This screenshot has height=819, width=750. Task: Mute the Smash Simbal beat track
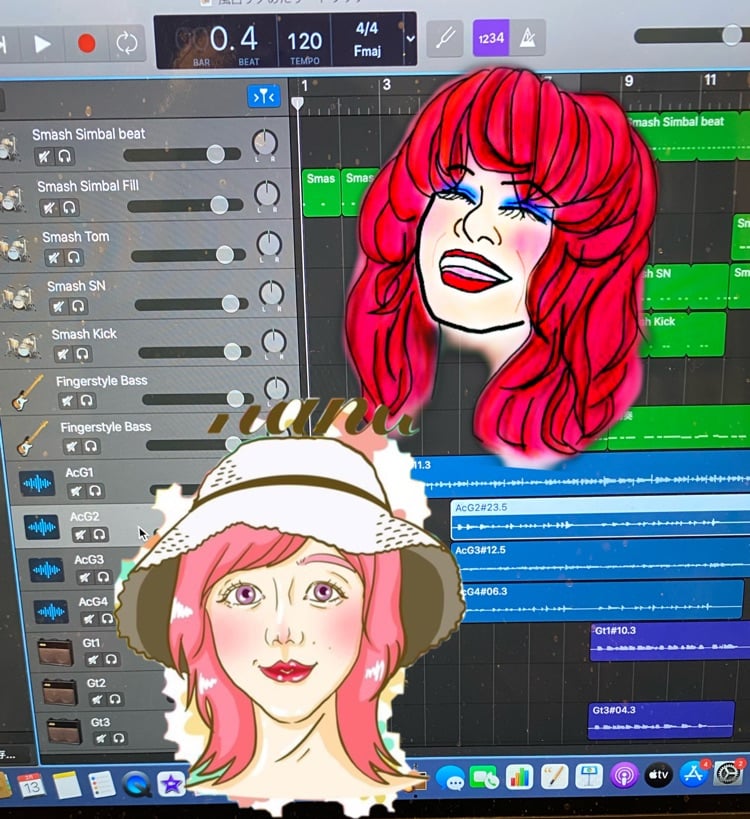click(44, 156)
